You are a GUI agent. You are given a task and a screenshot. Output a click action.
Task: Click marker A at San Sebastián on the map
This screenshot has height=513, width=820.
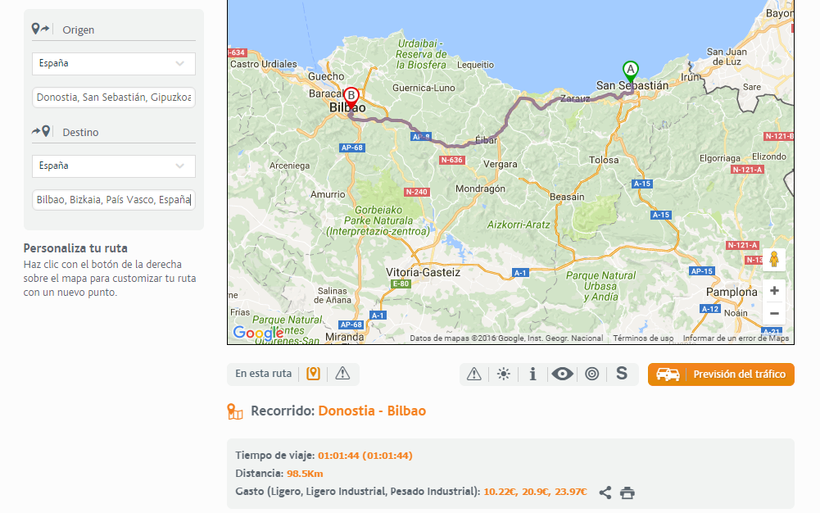pos(630,70)
